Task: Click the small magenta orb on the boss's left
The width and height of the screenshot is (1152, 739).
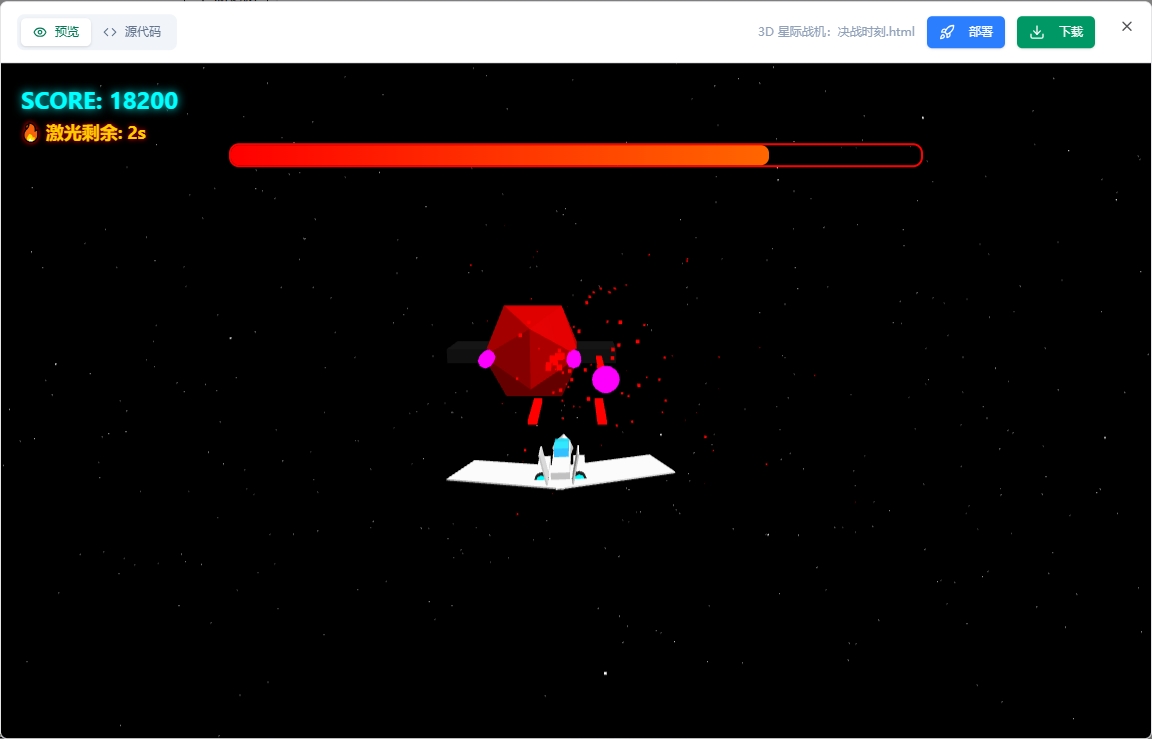Action: point(487,359)
